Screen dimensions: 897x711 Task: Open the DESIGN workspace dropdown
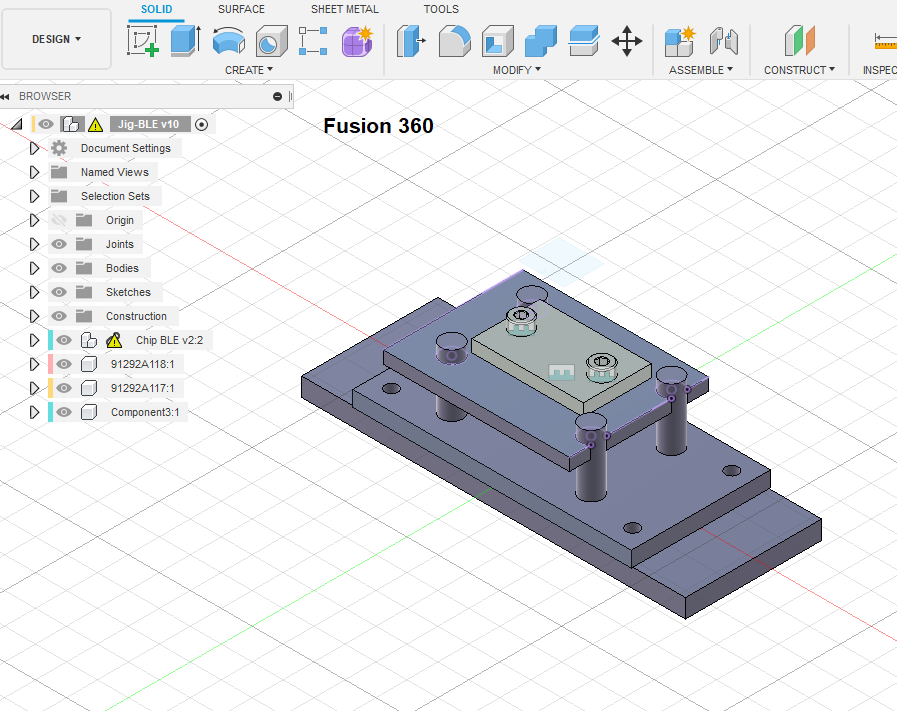tap(56, 39)
